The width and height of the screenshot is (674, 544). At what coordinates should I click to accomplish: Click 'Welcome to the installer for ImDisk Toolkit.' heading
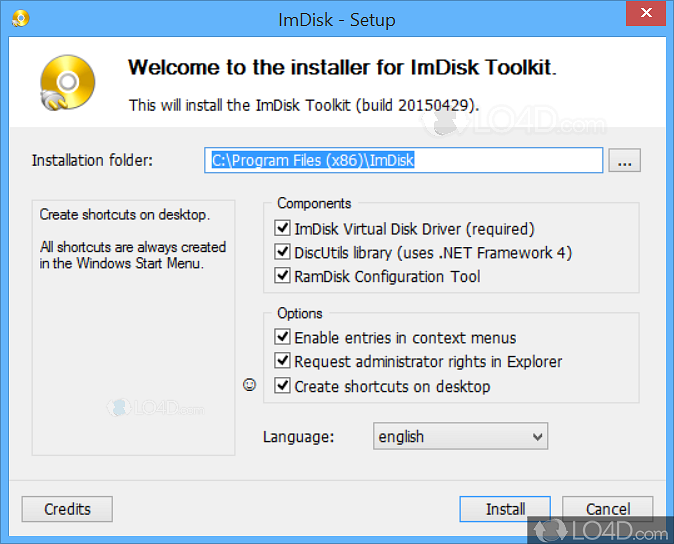click(342, 67)
